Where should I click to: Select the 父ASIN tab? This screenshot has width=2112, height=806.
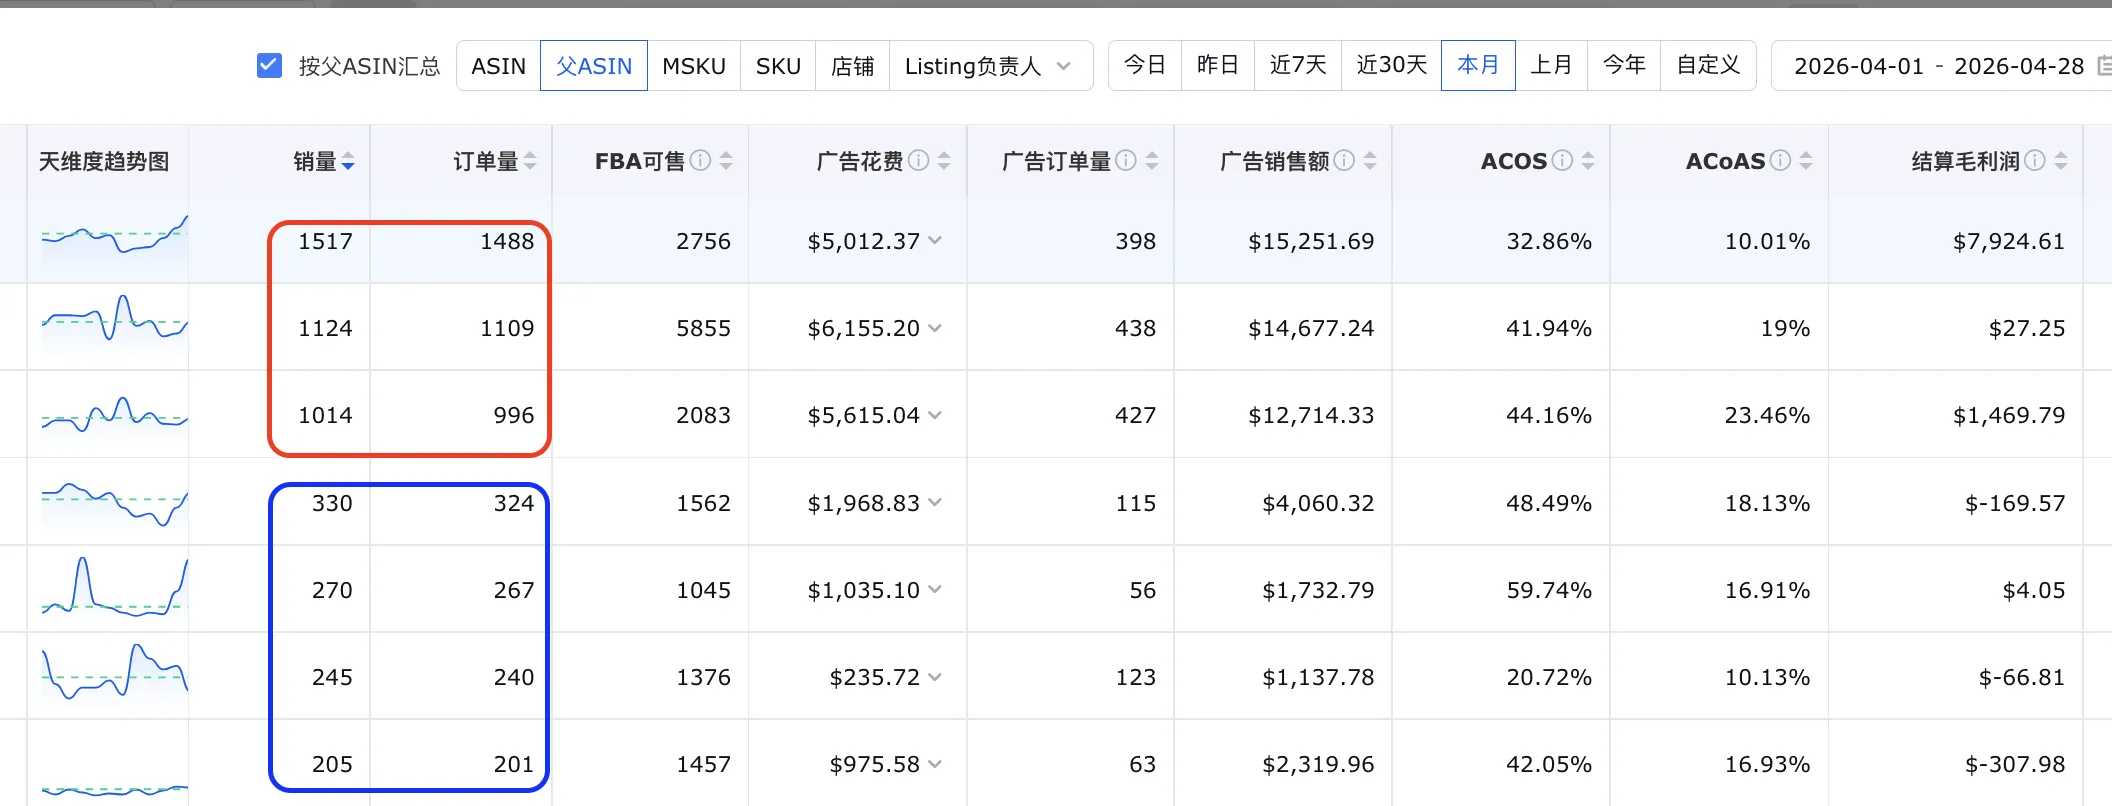[594, 66]
